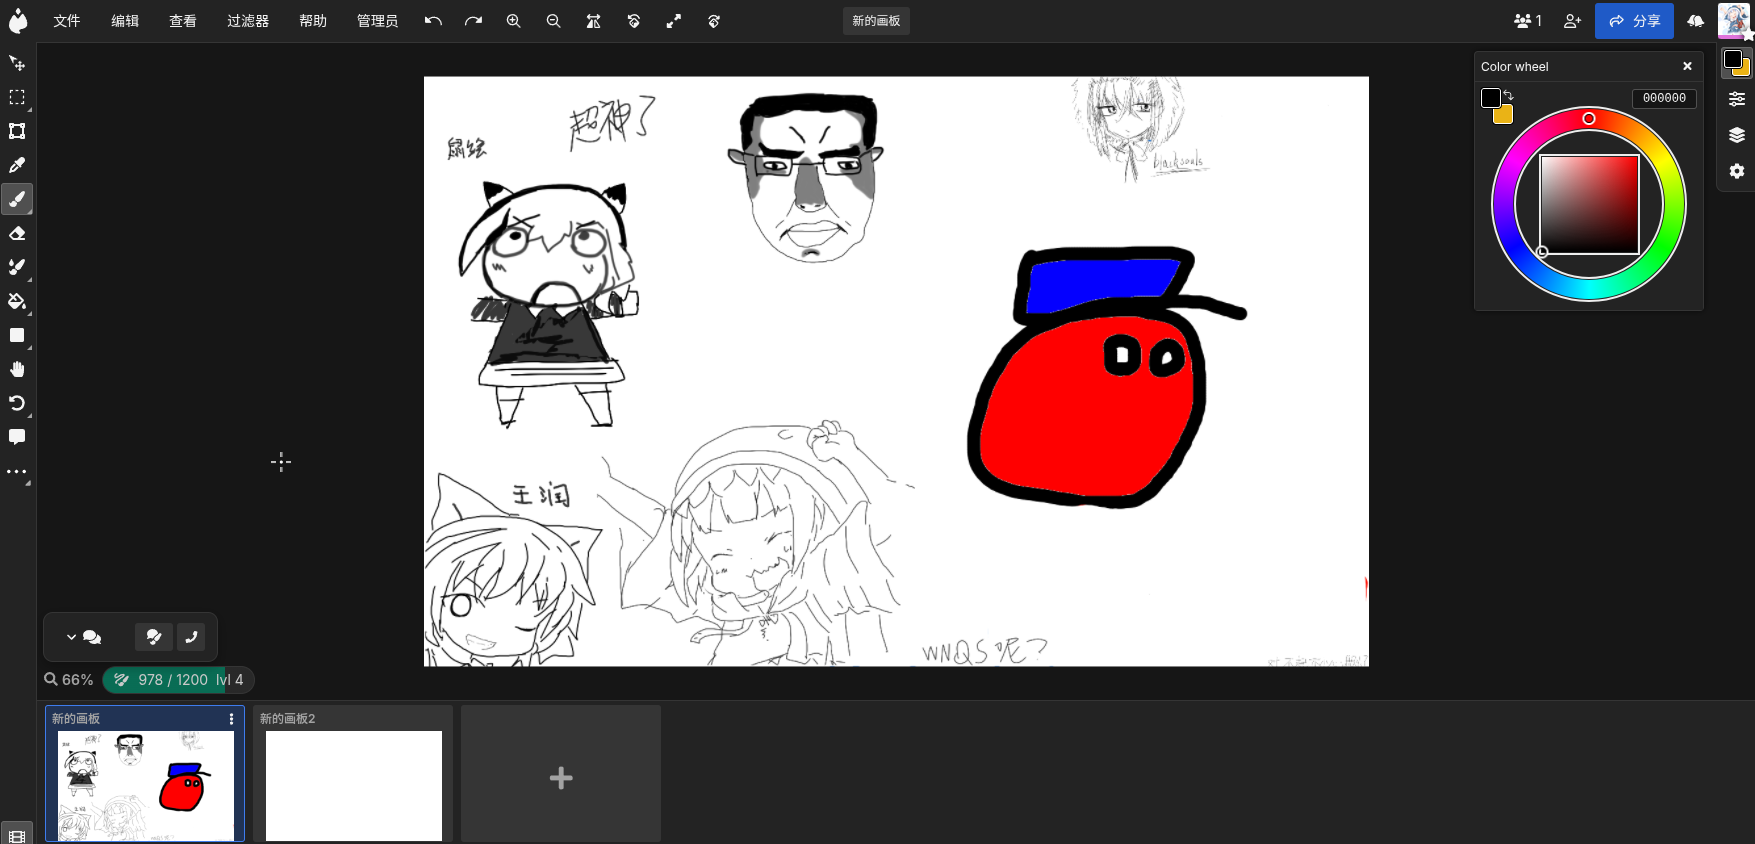Click the 66% zoom level indicator
This screenshot has height=844, width=1755.
coord(69,680)
